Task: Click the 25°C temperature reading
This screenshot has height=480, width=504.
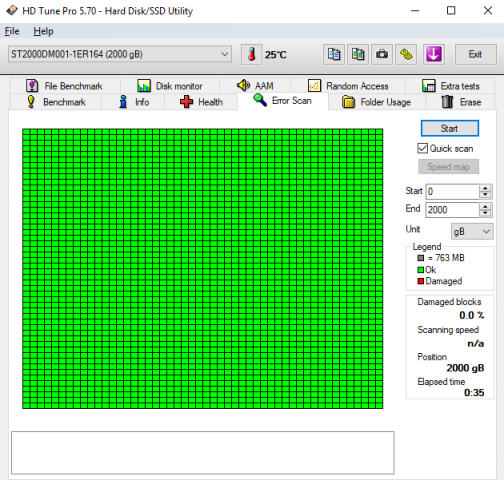Action: [276, 55]
